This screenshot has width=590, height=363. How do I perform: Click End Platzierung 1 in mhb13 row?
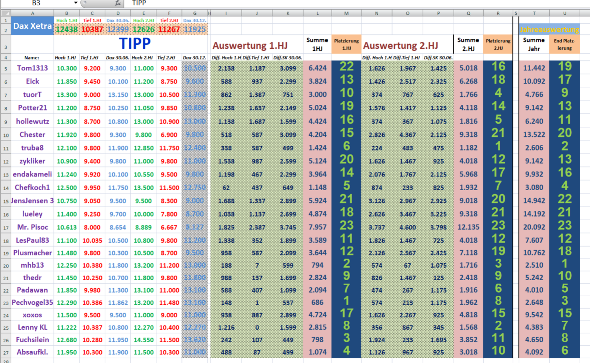(564, 264)
